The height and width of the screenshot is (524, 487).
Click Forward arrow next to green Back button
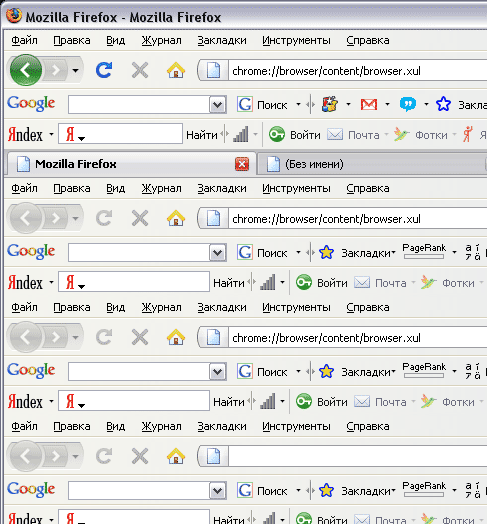click(55, 70)
